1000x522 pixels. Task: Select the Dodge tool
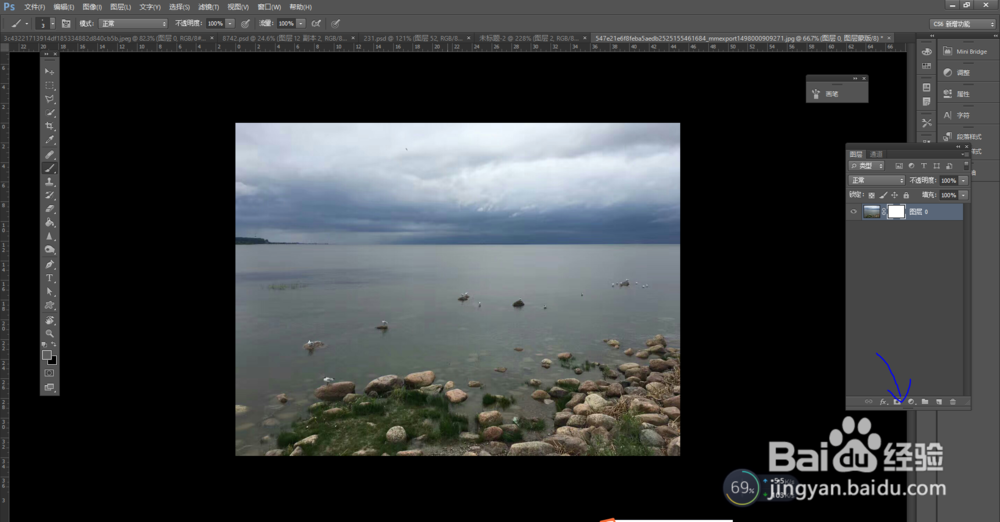50,250
